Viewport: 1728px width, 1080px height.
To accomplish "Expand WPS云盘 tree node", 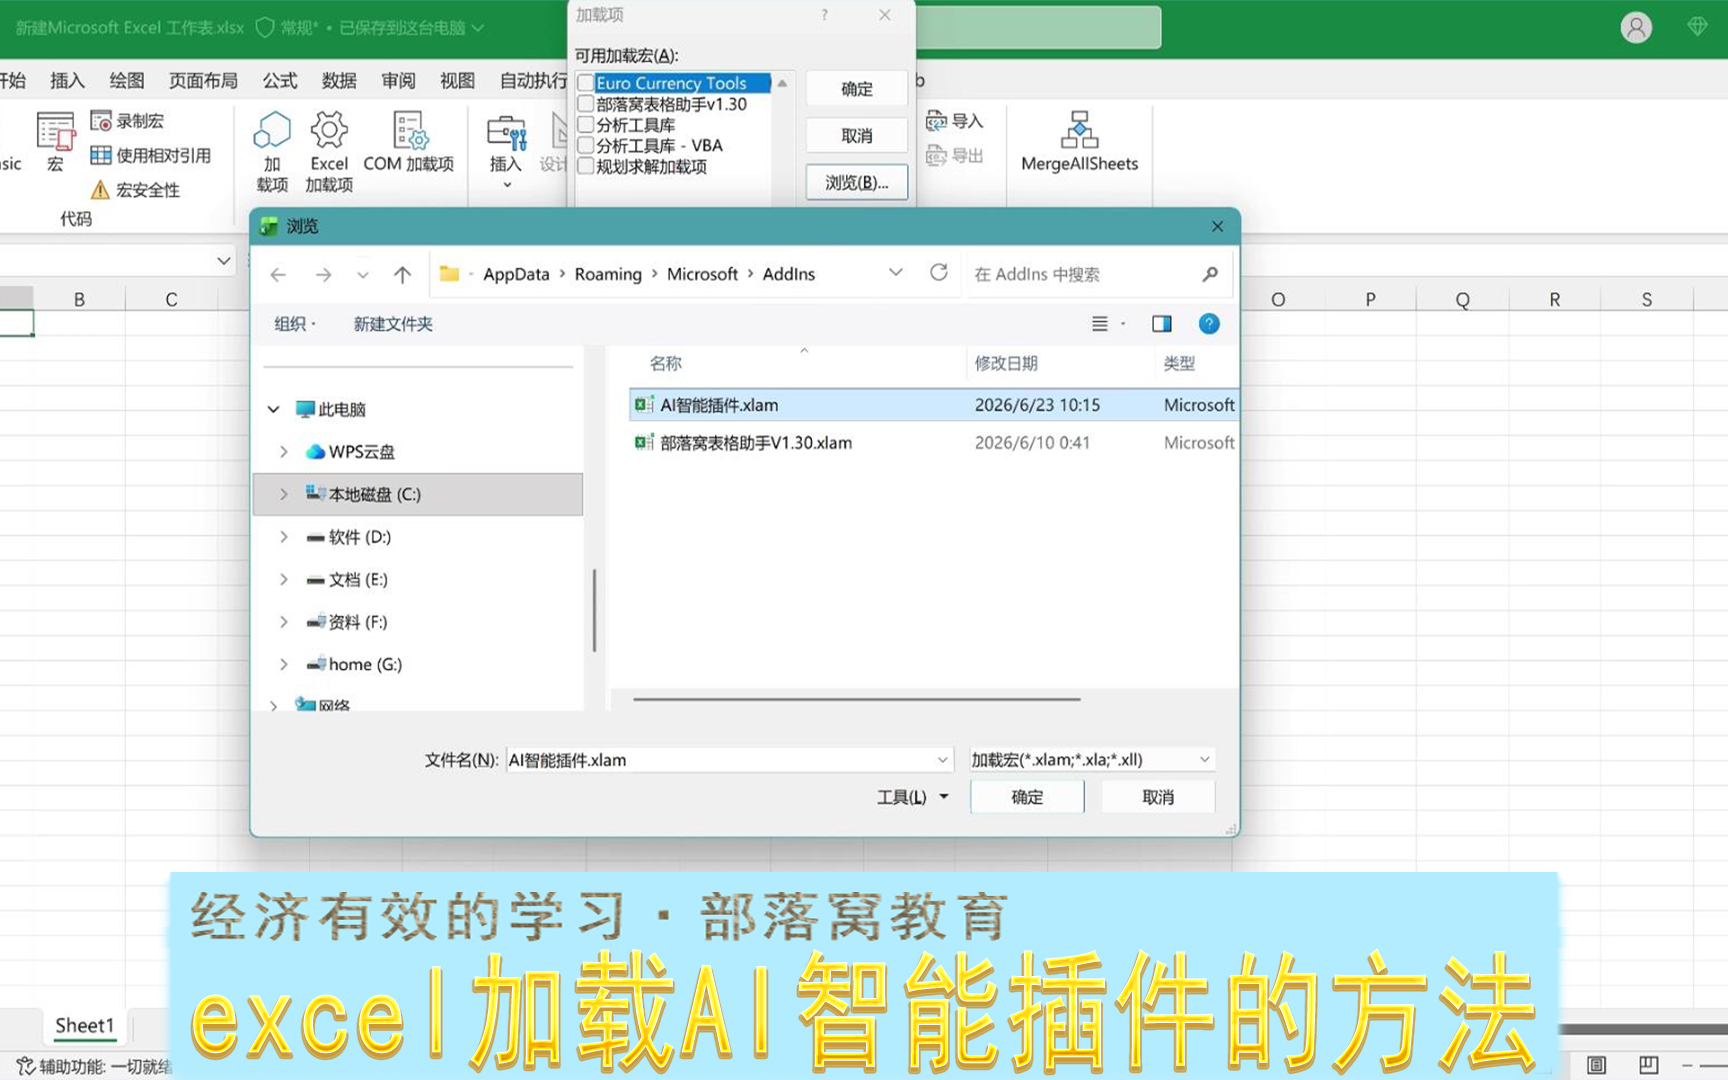I will [x=284, y=452].
